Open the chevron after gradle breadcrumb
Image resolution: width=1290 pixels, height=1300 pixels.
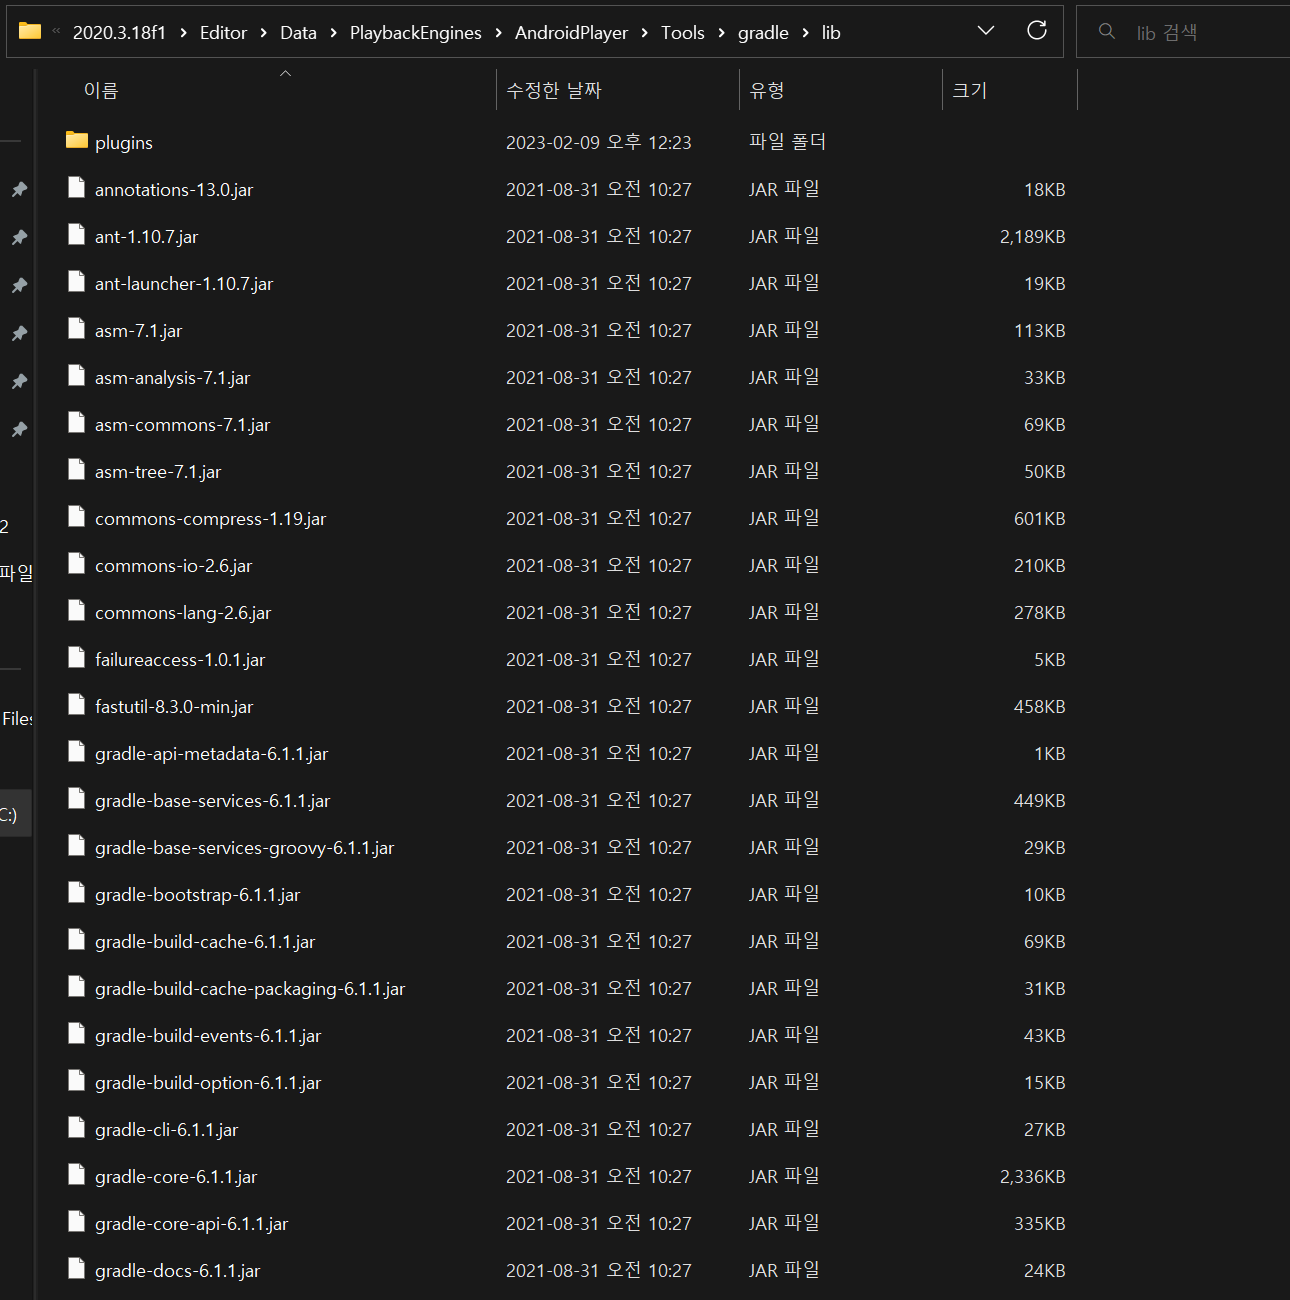[x=805, y=33]
